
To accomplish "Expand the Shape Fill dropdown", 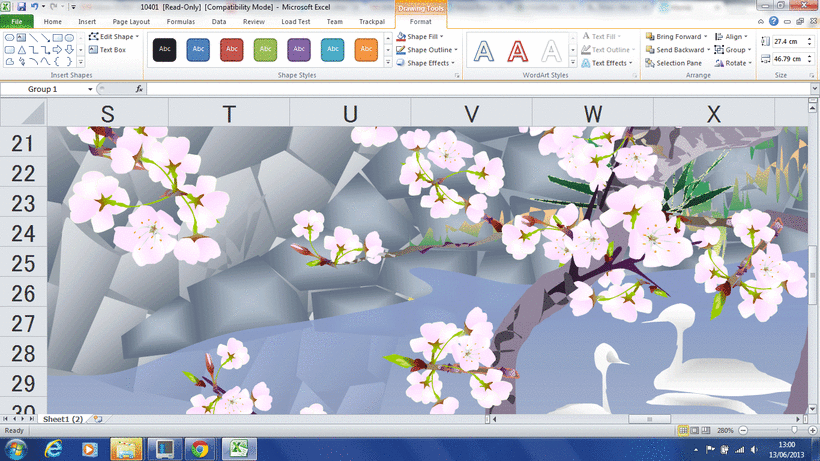I will click(x=456, y=36).
